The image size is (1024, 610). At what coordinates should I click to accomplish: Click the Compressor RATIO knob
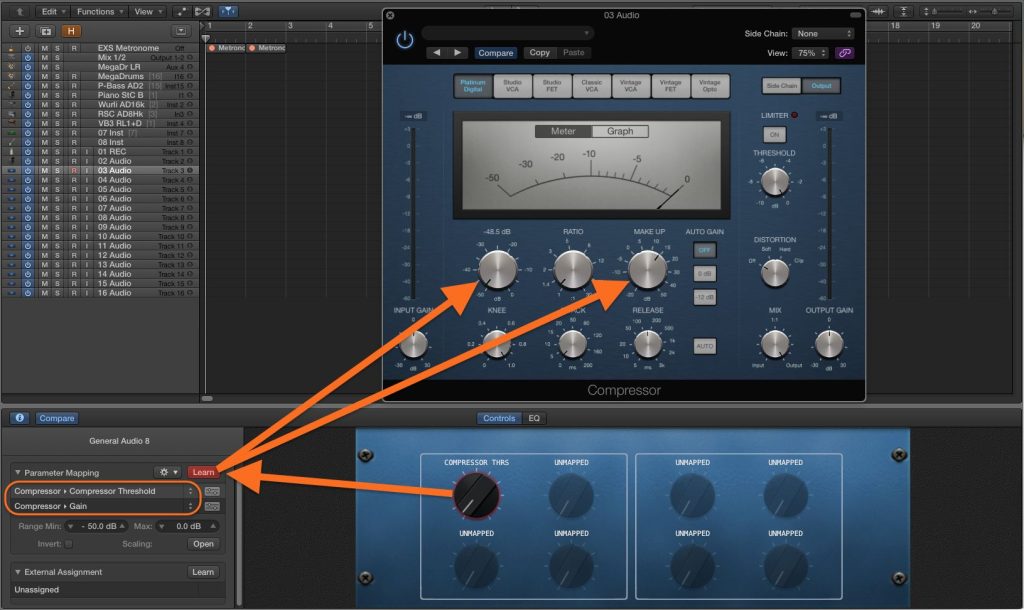(x=573, y=270)
